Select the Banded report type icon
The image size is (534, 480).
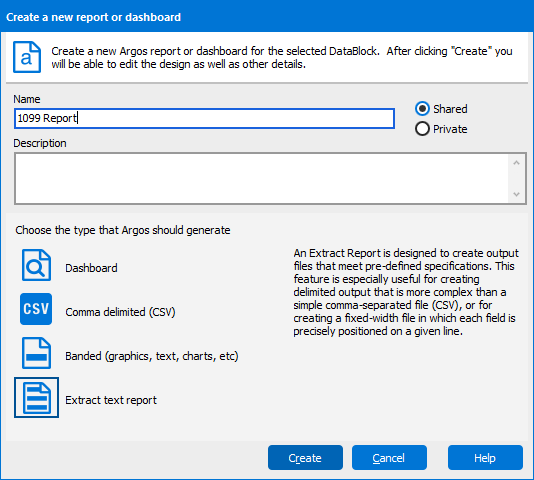tap(36, 353)
